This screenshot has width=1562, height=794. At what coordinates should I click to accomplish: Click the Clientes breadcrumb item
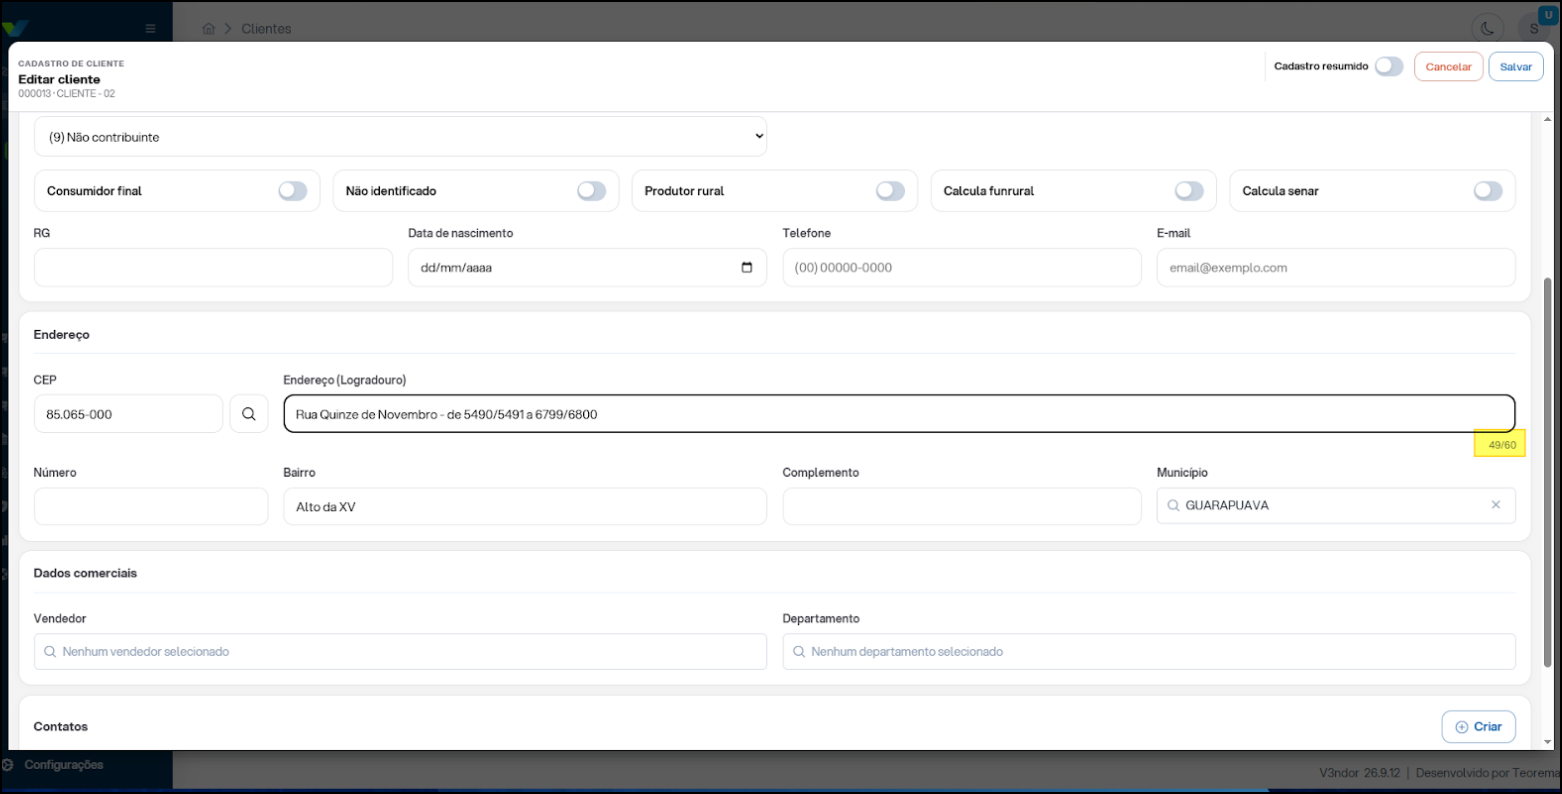[266, 29]
